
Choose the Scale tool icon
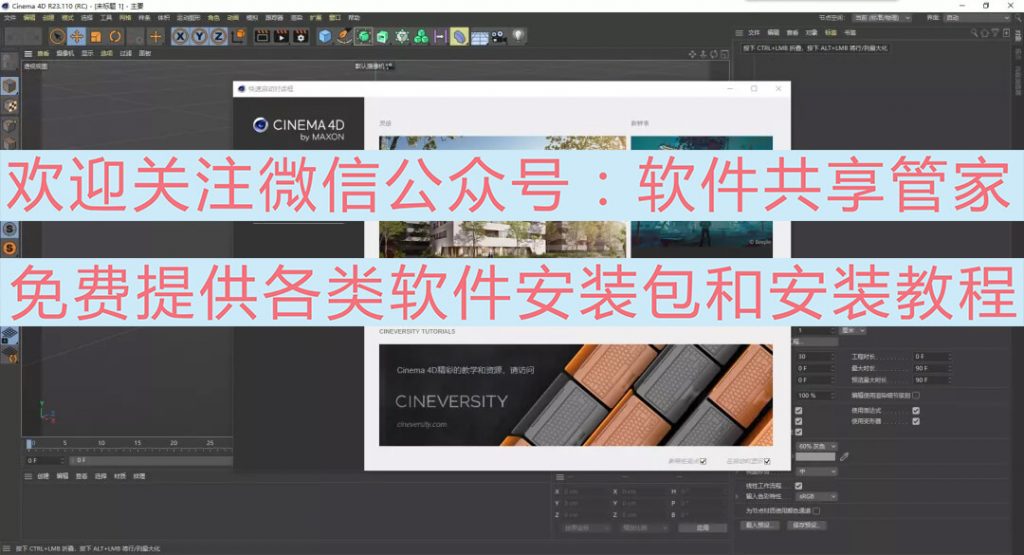click(x=96, y=37)
